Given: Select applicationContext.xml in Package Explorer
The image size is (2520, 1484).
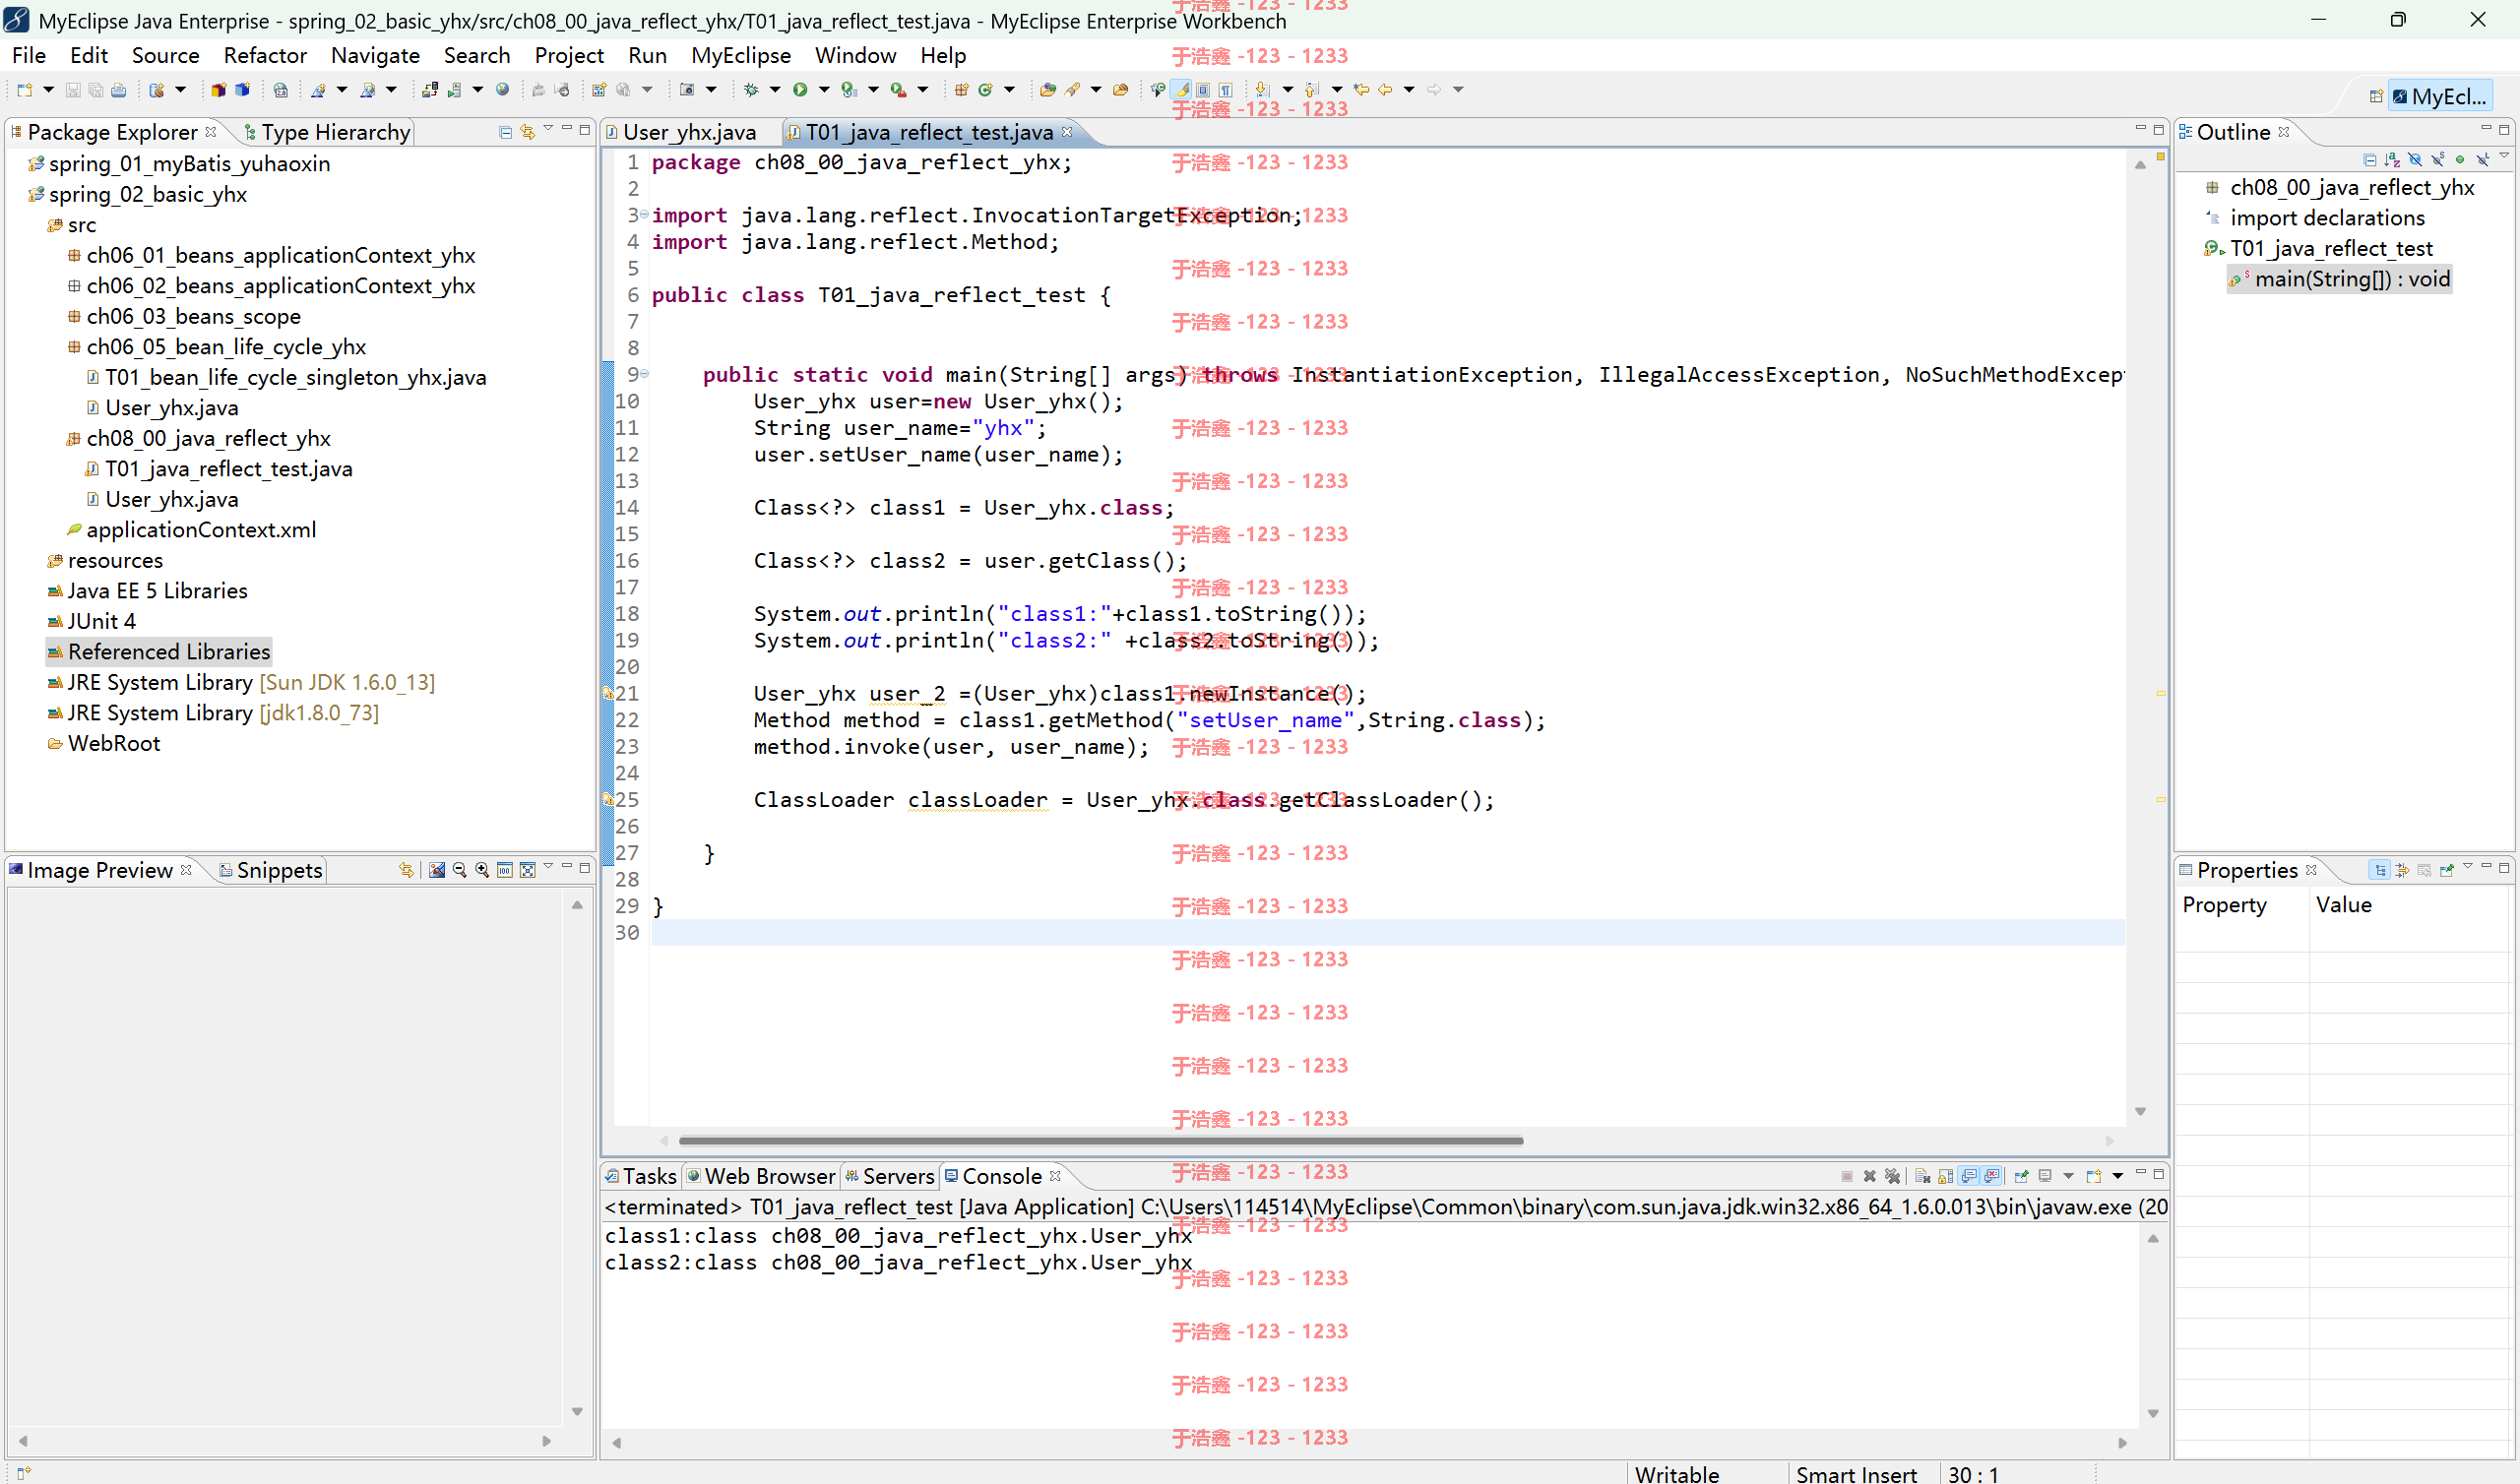Looking at the screenshot, I should [191, 530].
